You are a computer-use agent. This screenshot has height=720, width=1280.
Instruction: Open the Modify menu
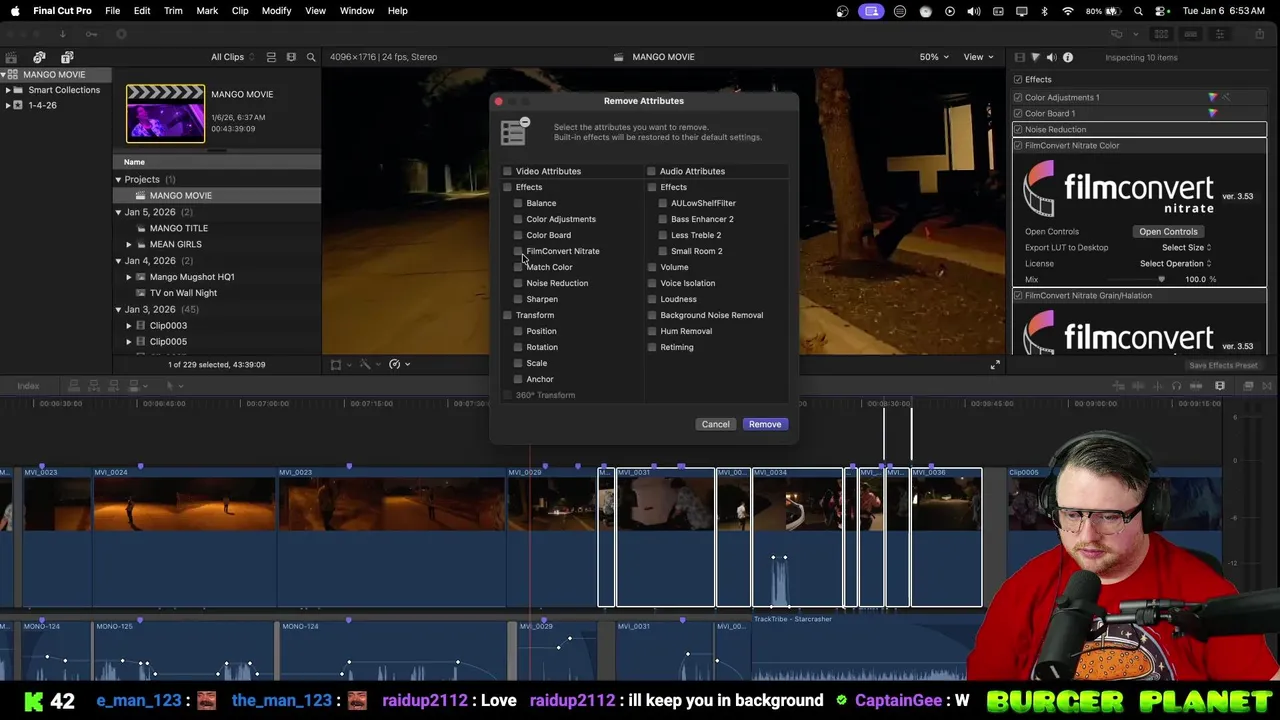276,10
